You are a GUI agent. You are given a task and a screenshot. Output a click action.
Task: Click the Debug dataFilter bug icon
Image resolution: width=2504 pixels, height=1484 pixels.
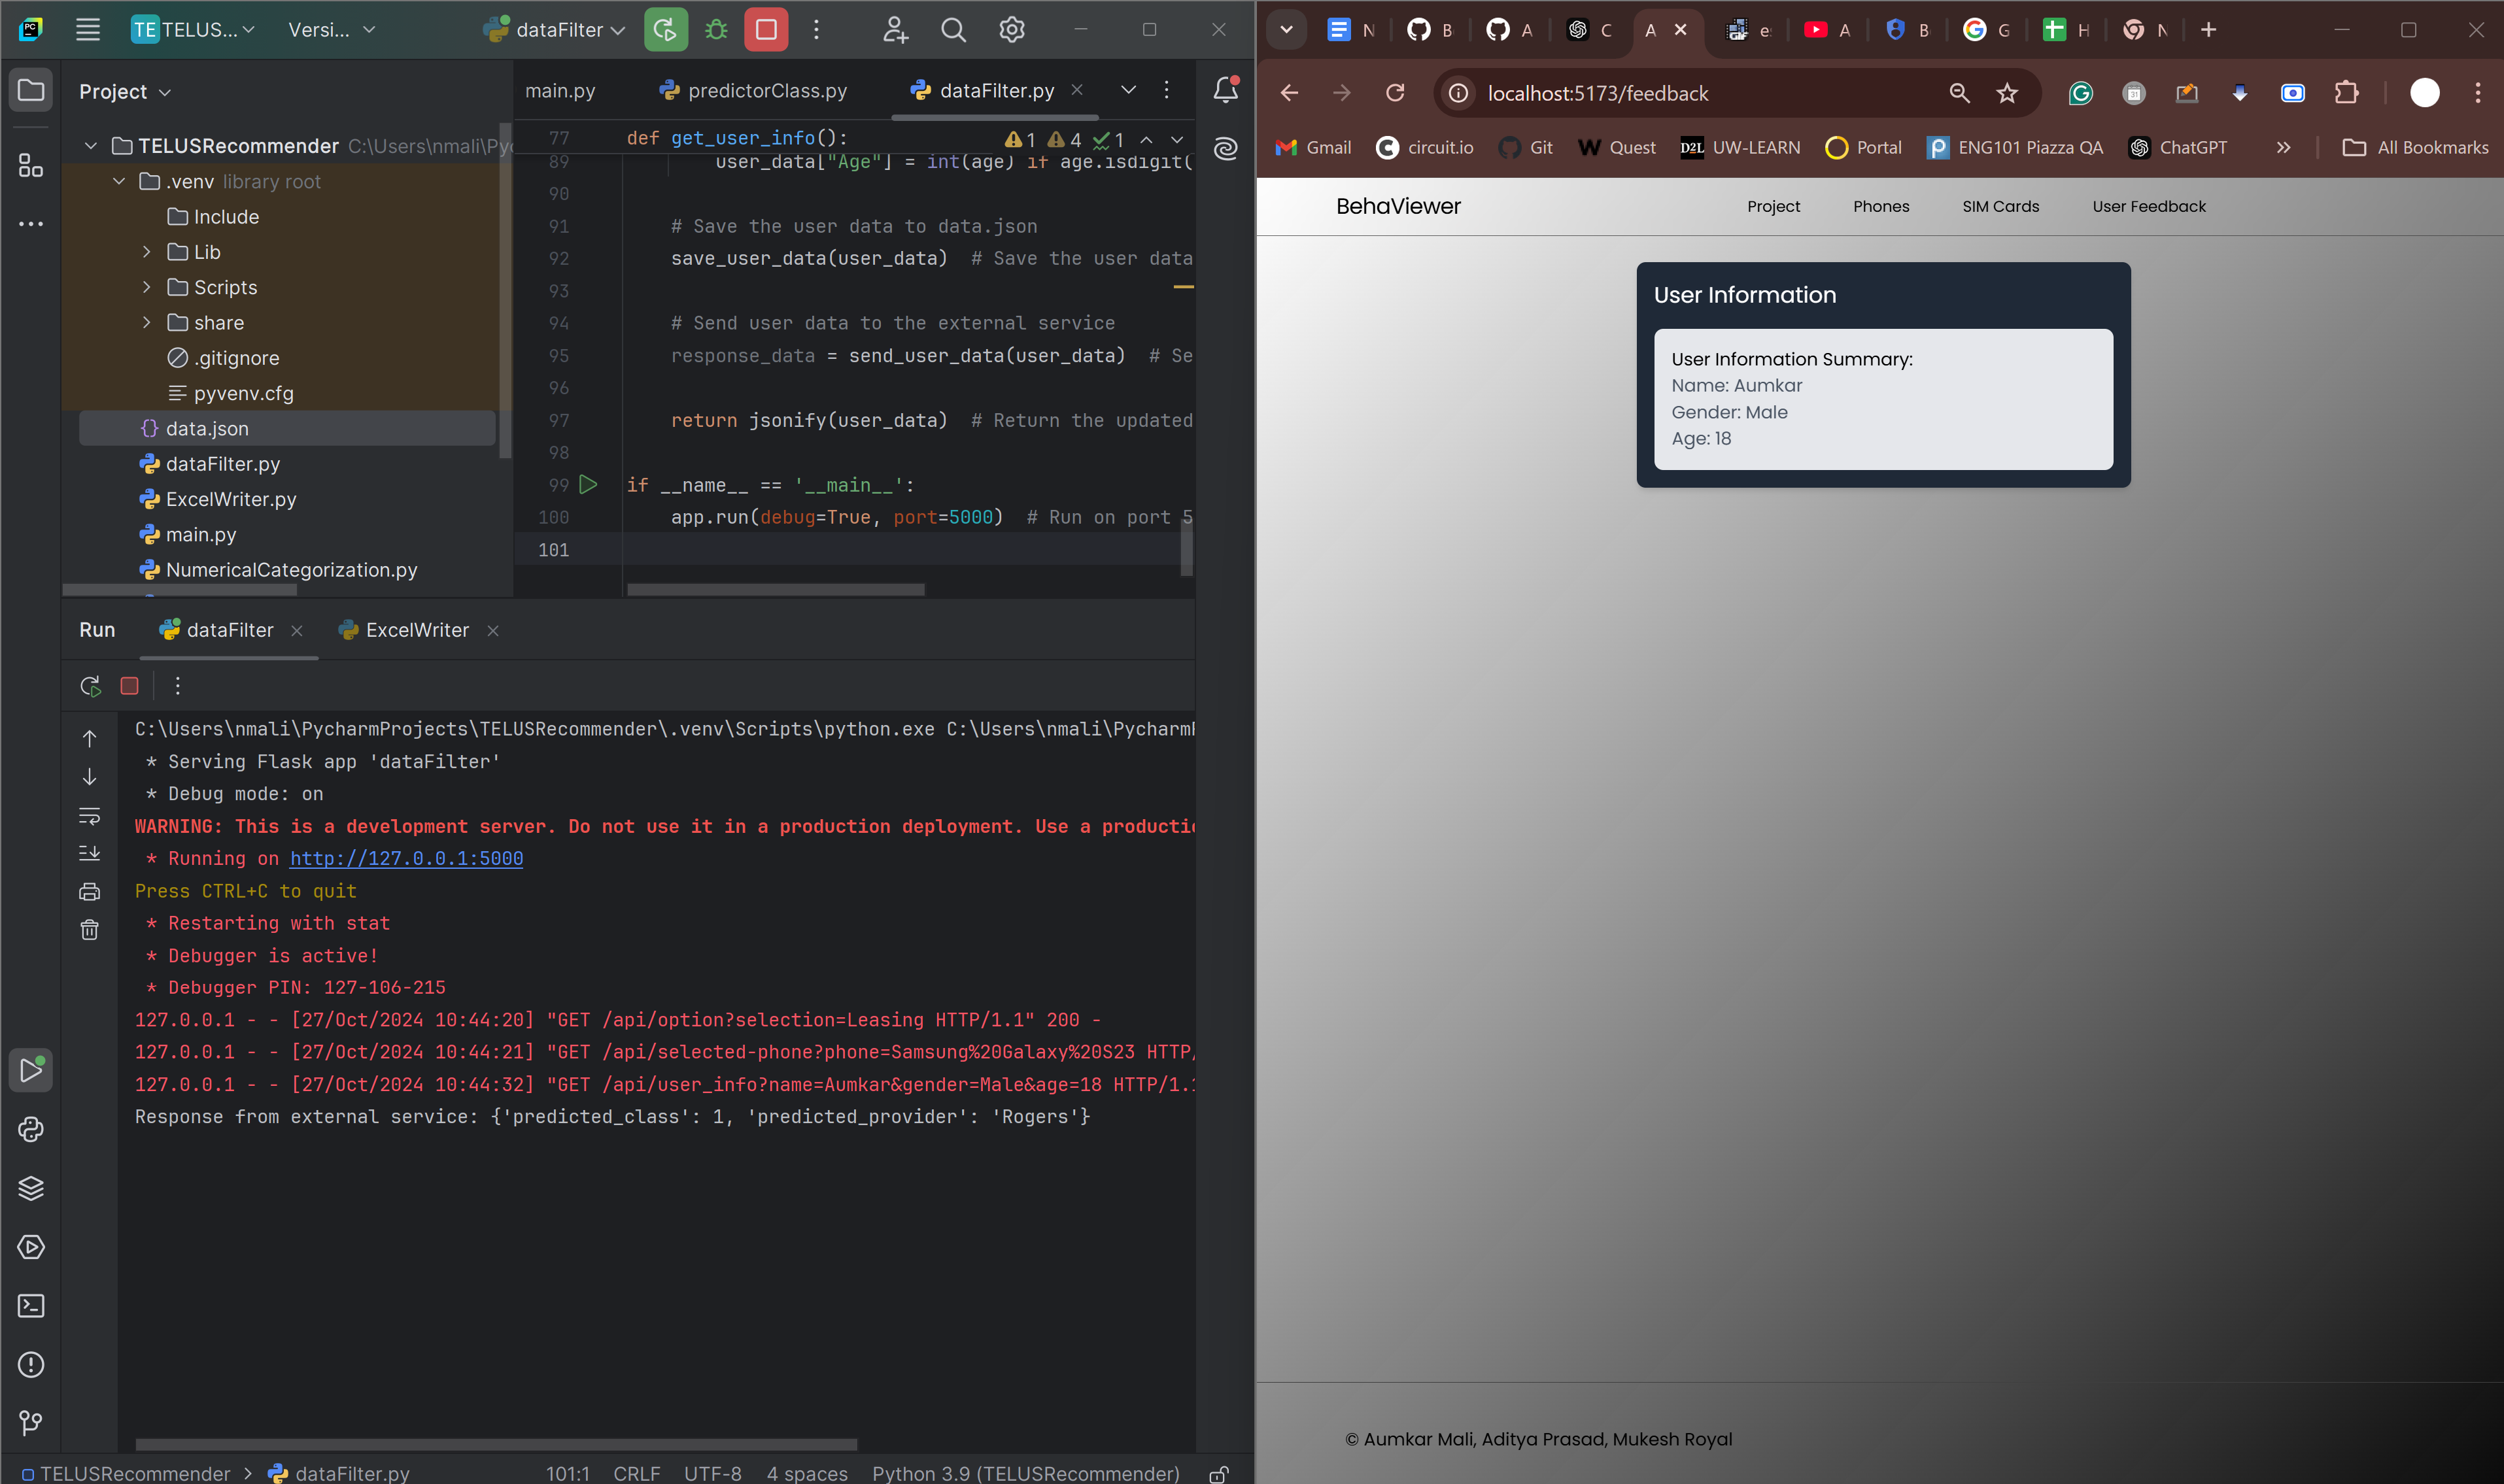(716, 30)
